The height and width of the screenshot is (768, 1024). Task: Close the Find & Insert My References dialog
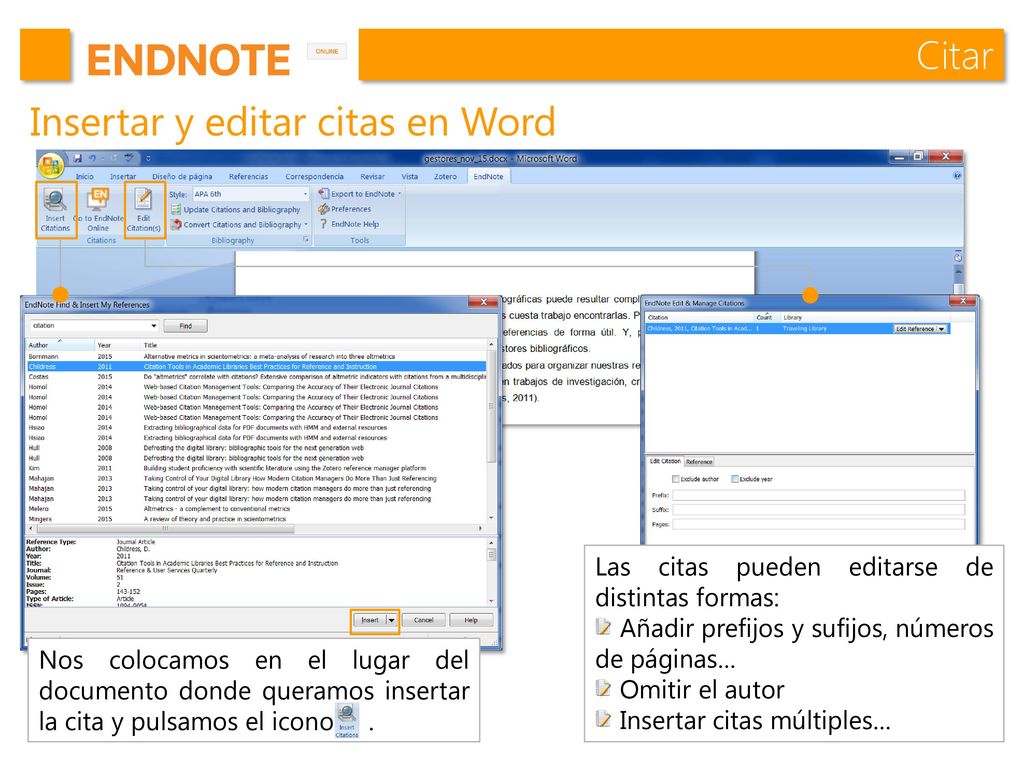[x=483, y=302]
